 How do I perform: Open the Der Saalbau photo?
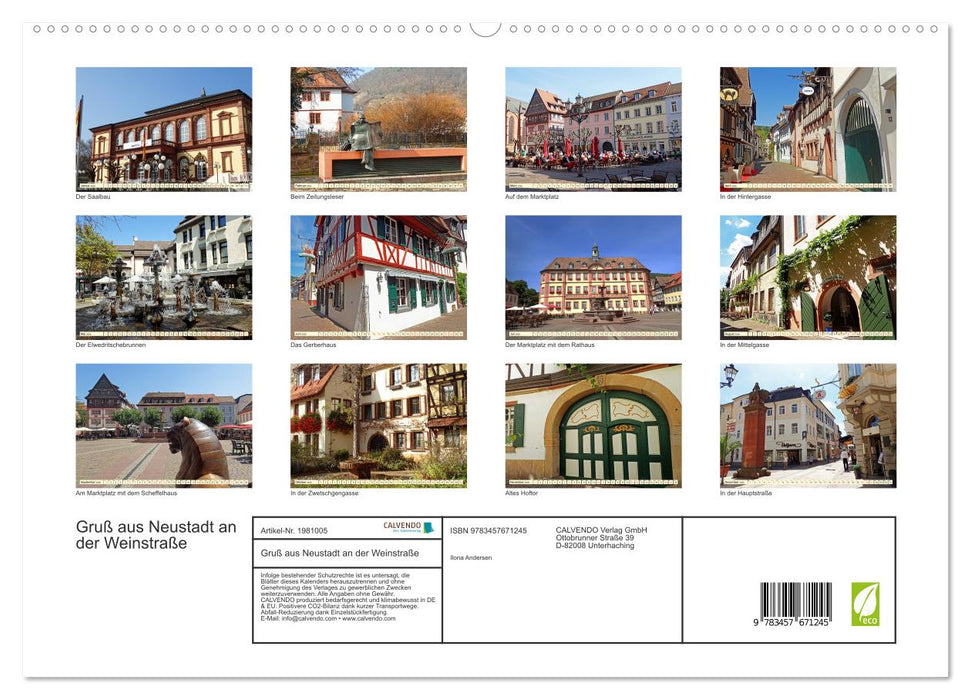coord(164,129)
